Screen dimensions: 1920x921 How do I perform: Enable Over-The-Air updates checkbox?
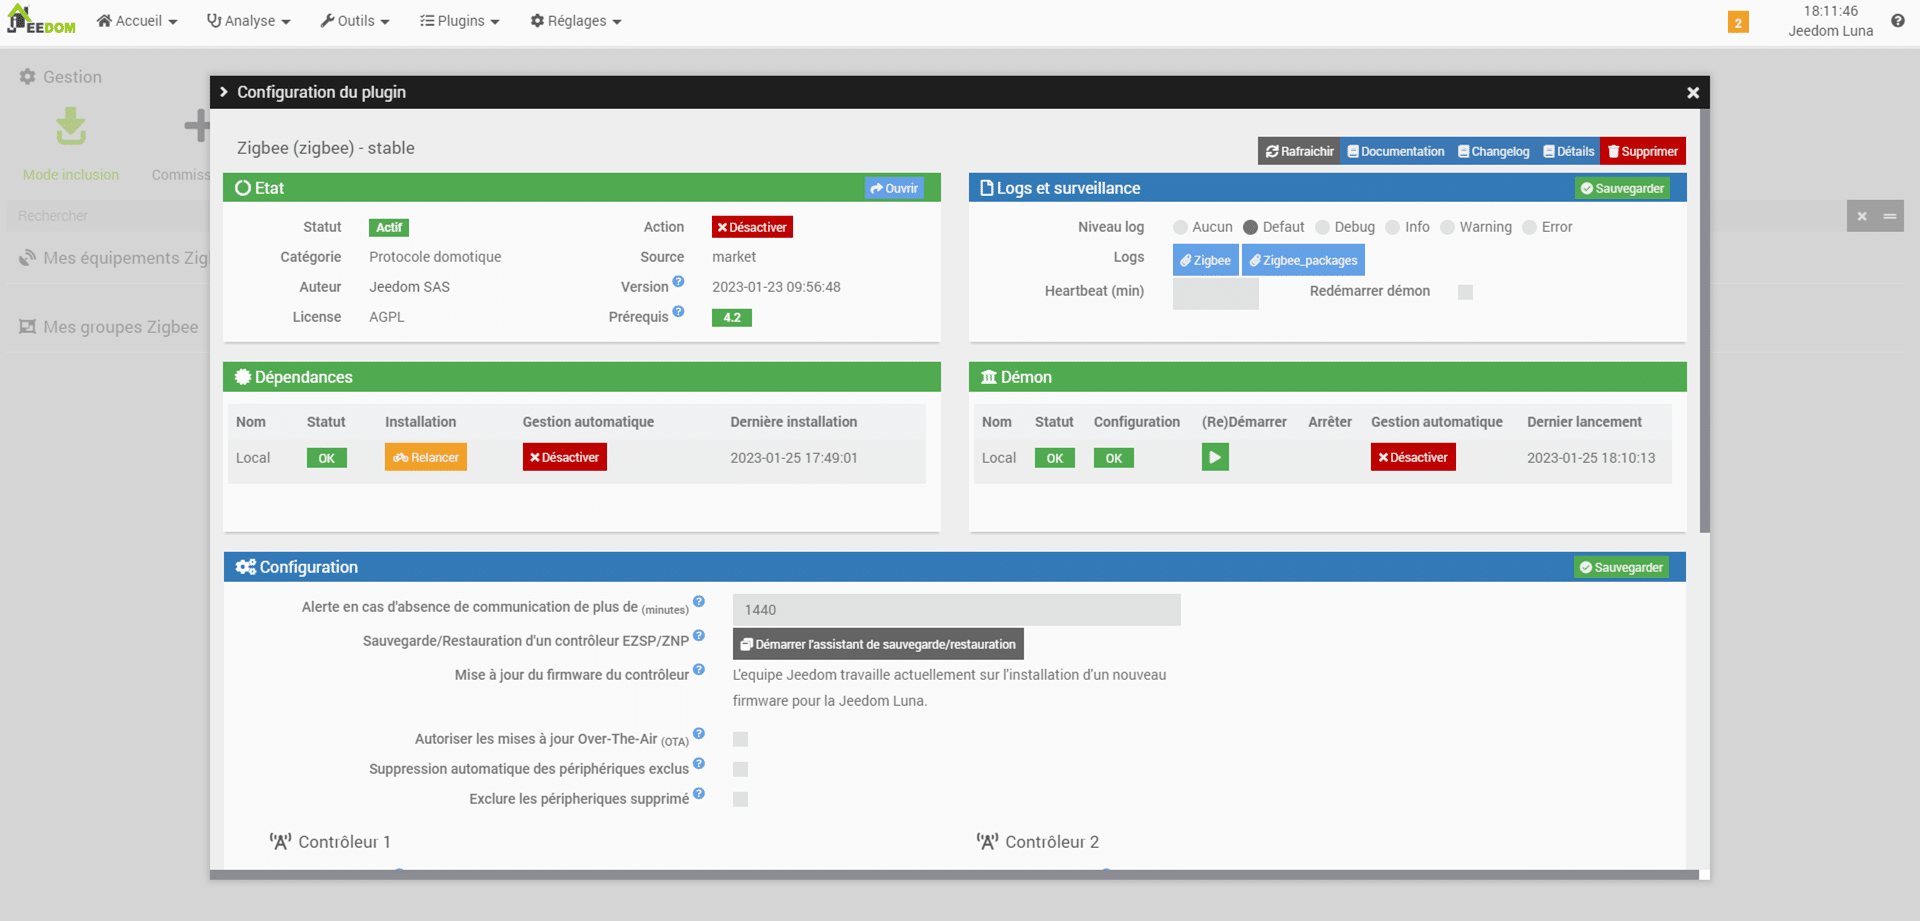[x=740, y=739]
